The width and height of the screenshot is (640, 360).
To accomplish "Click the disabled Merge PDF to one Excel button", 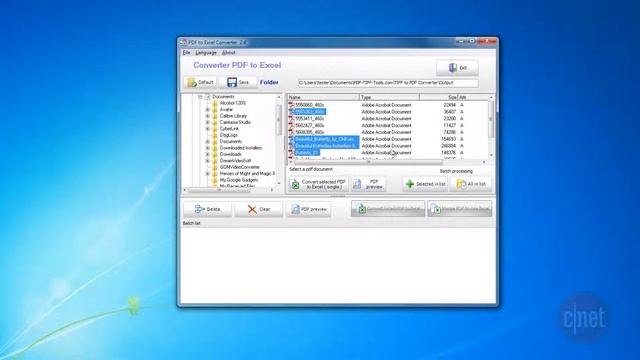I will point(460,209).
